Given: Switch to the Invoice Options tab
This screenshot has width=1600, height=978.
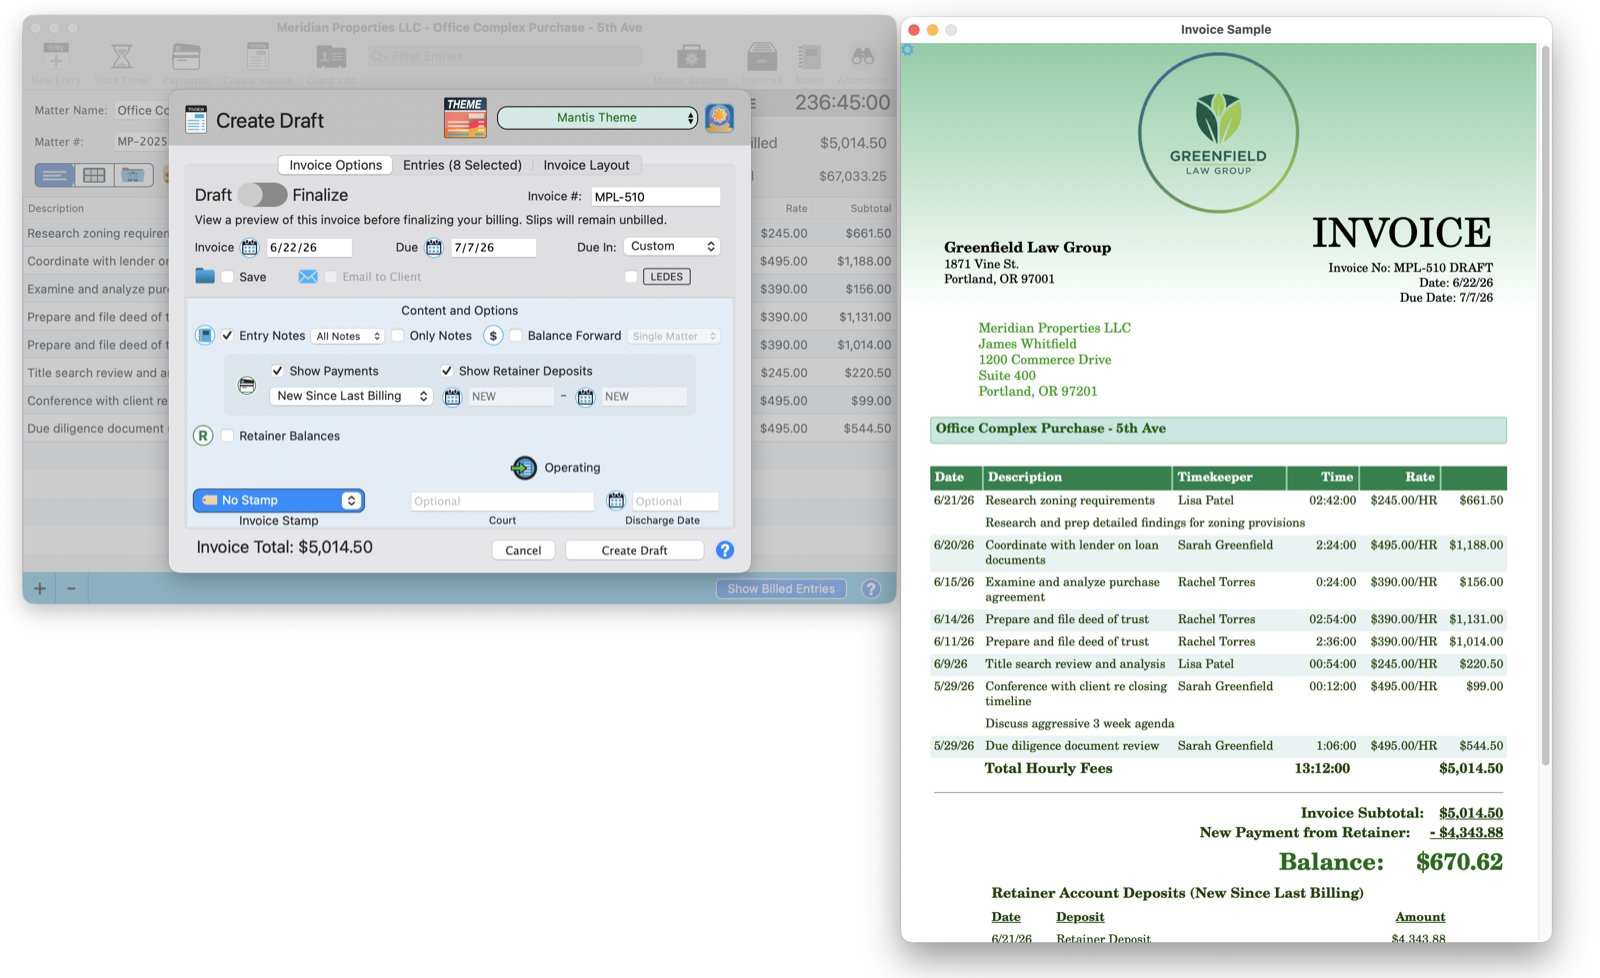Looking at the screenshot, I should [335, 165].
